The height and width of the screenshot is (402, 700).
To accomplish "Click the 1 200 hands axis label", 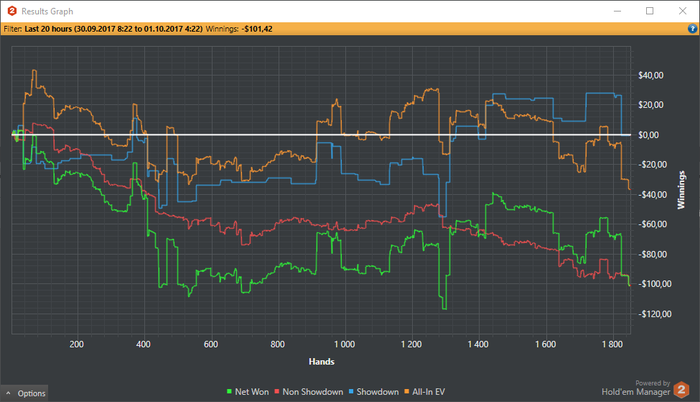I will click(411, 344).
